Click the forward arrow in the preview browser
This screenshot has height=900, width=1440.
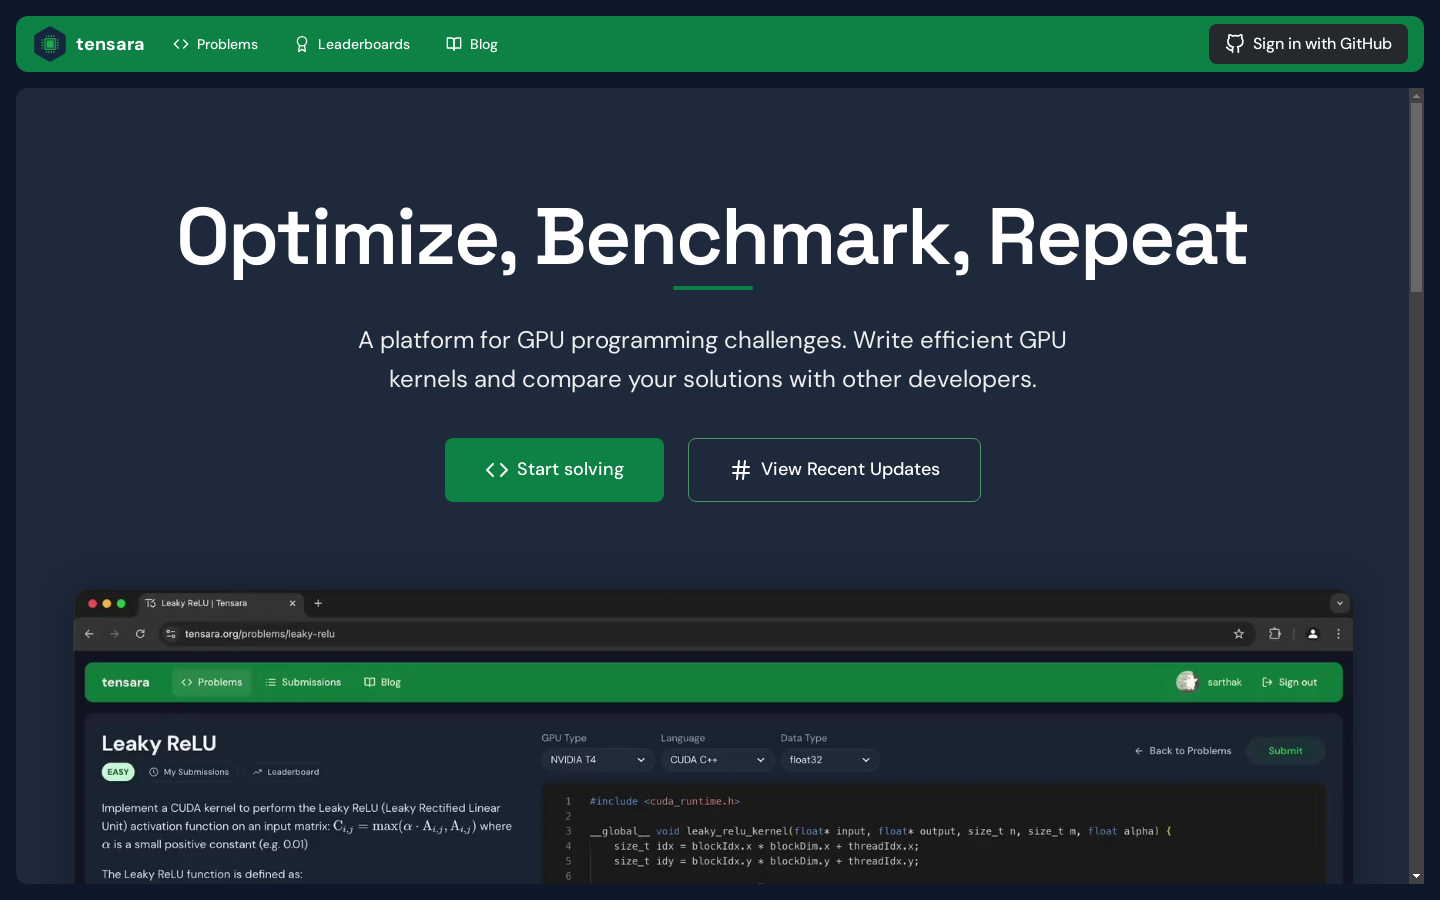(x=114, y=634)
